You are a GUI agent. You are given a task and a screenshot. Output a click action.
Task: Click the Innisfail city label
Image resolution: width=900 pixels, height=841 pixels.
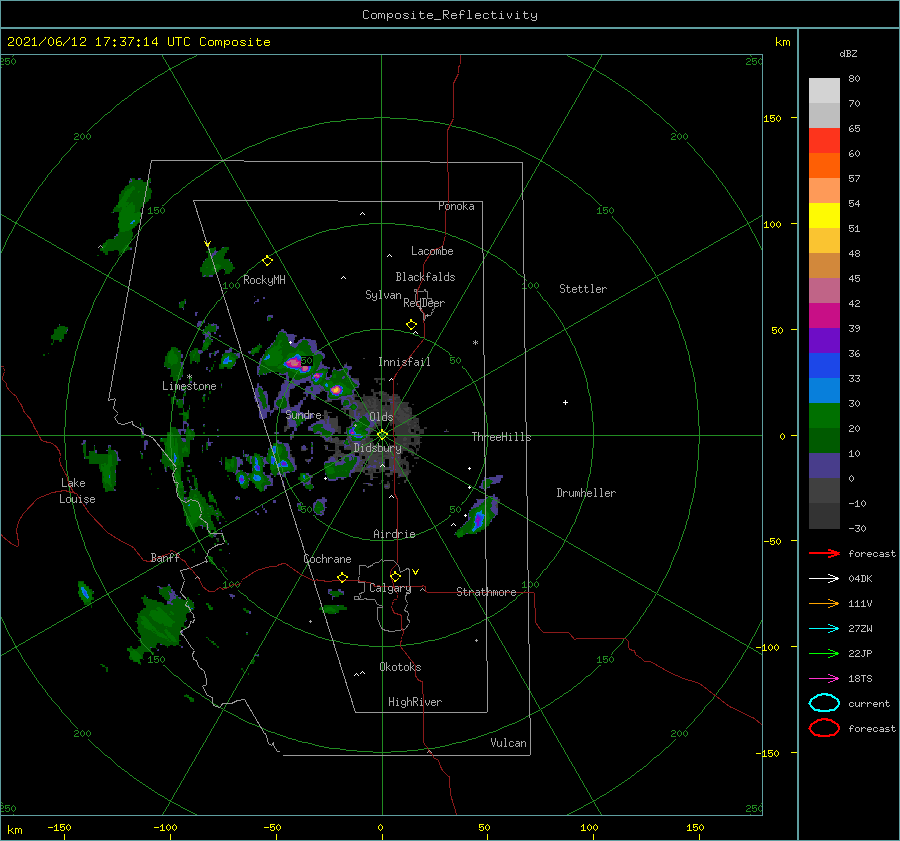click(x=404, y=362)
